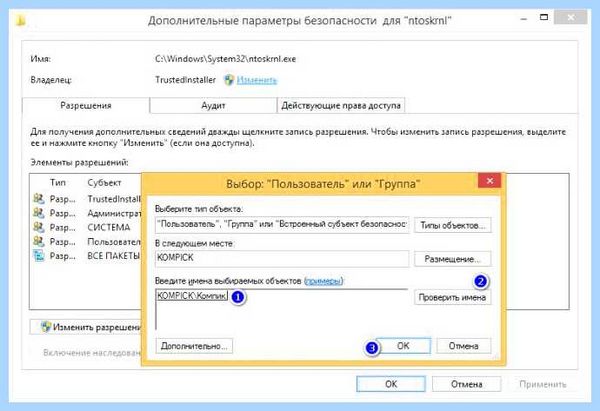Click the Изменить разрешения button

86,327
